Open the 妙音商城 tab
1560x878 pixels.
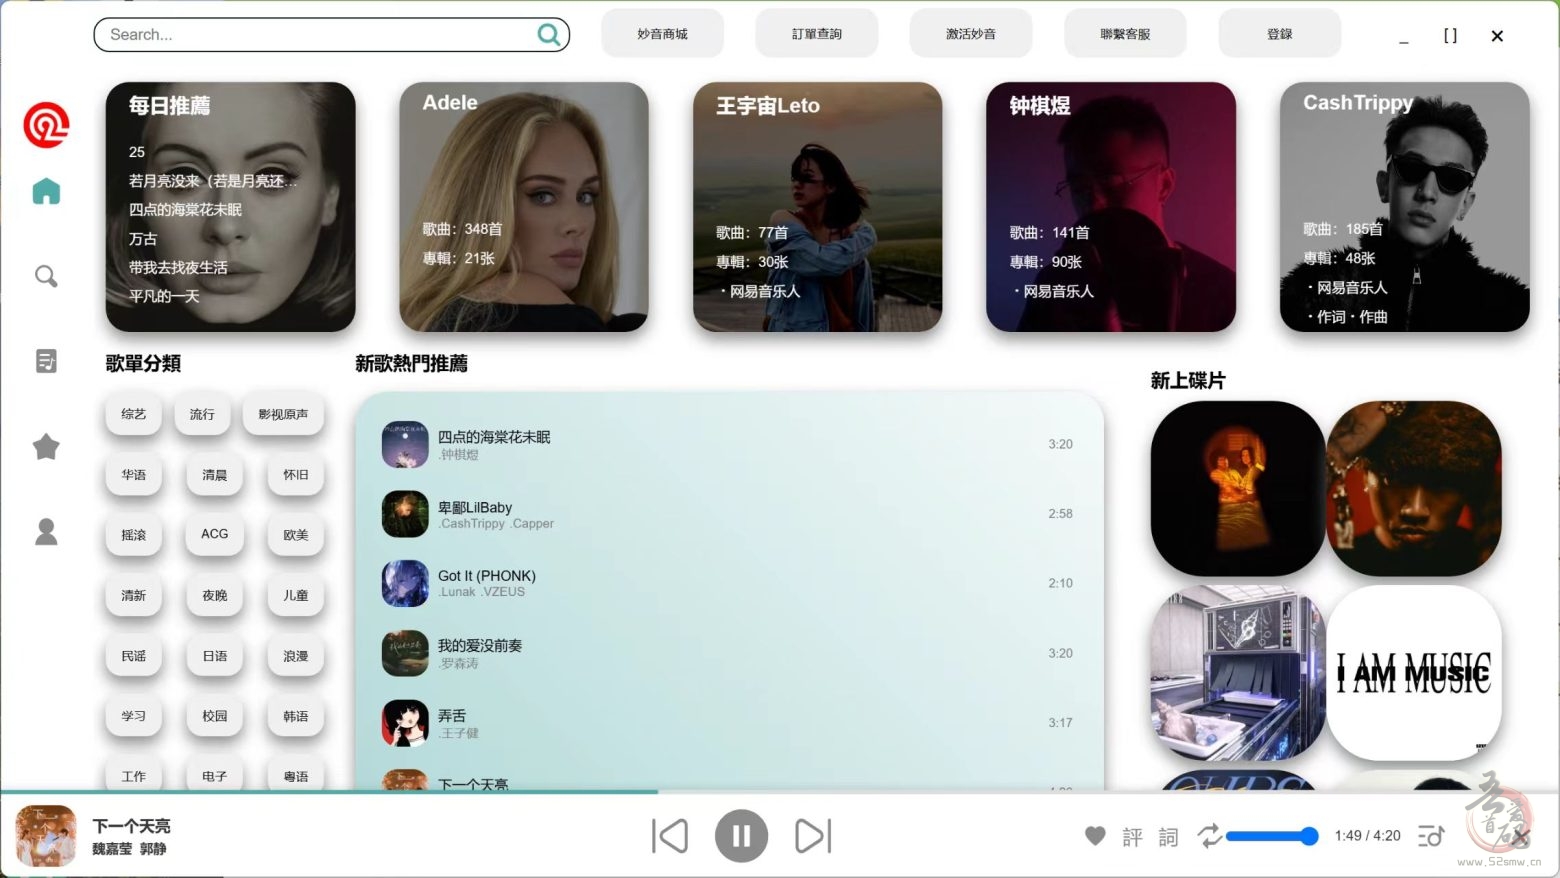point(662,34)
